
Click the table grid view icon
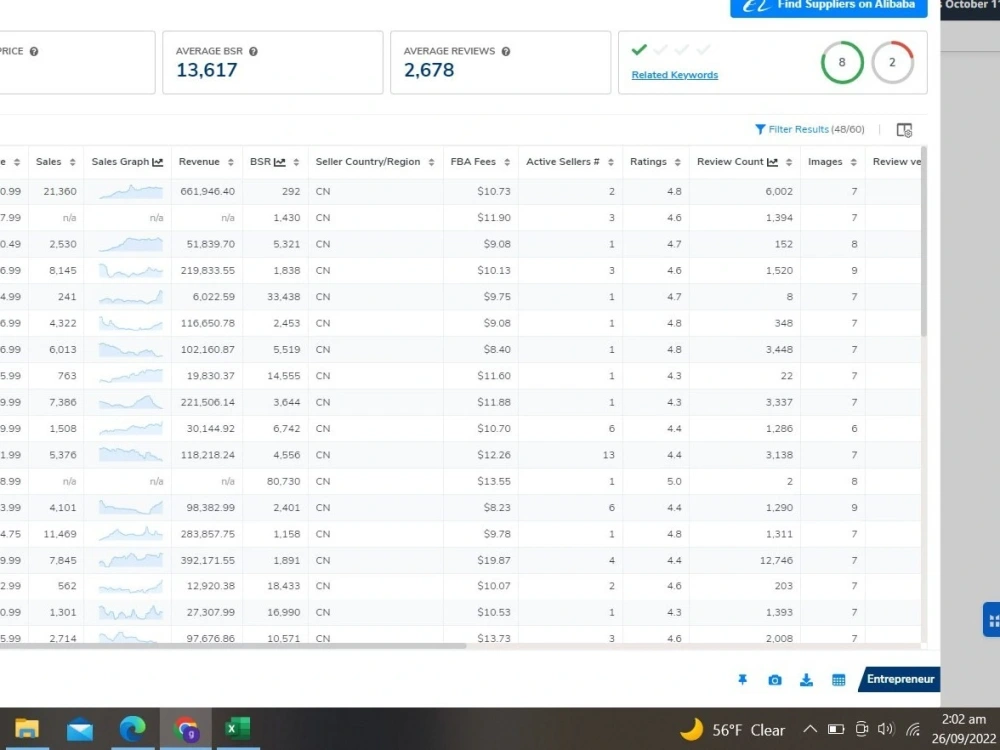[839, 680]
